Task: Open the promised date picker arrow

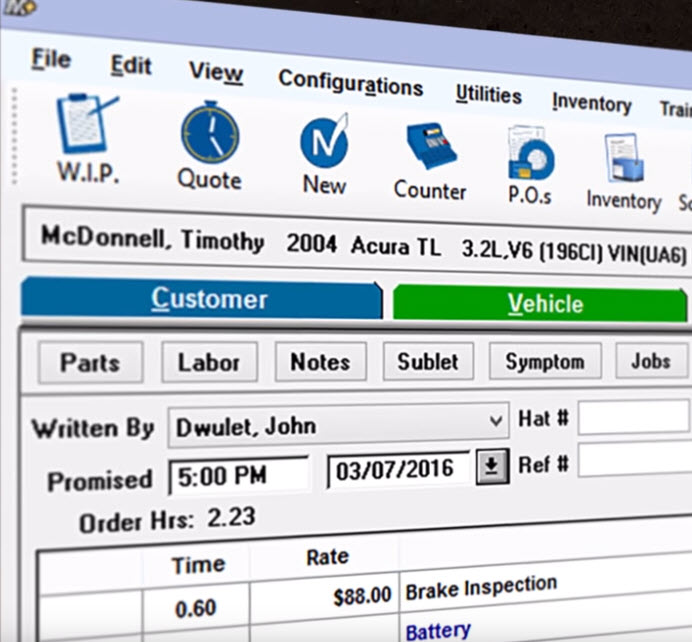Action: pos(491,468)
